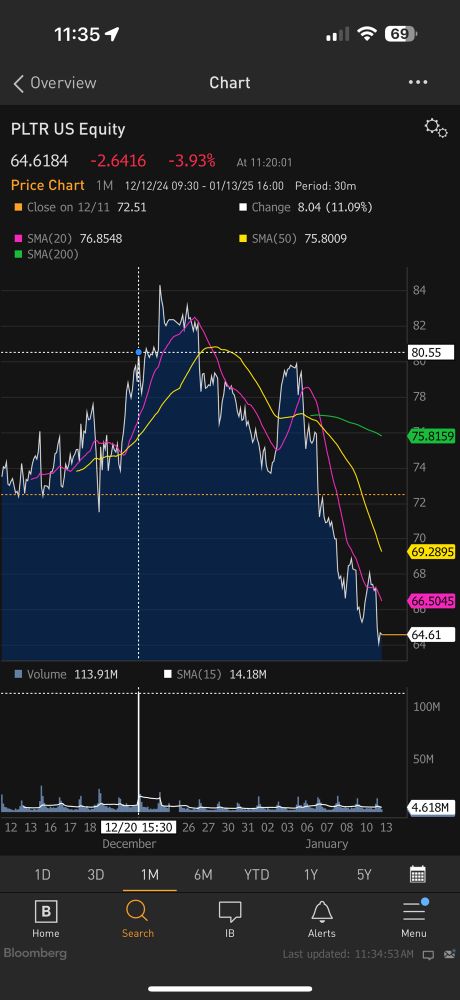460x1000 pixels.
Task: Select the 1D time range
Action: click(x=42, y=874)
